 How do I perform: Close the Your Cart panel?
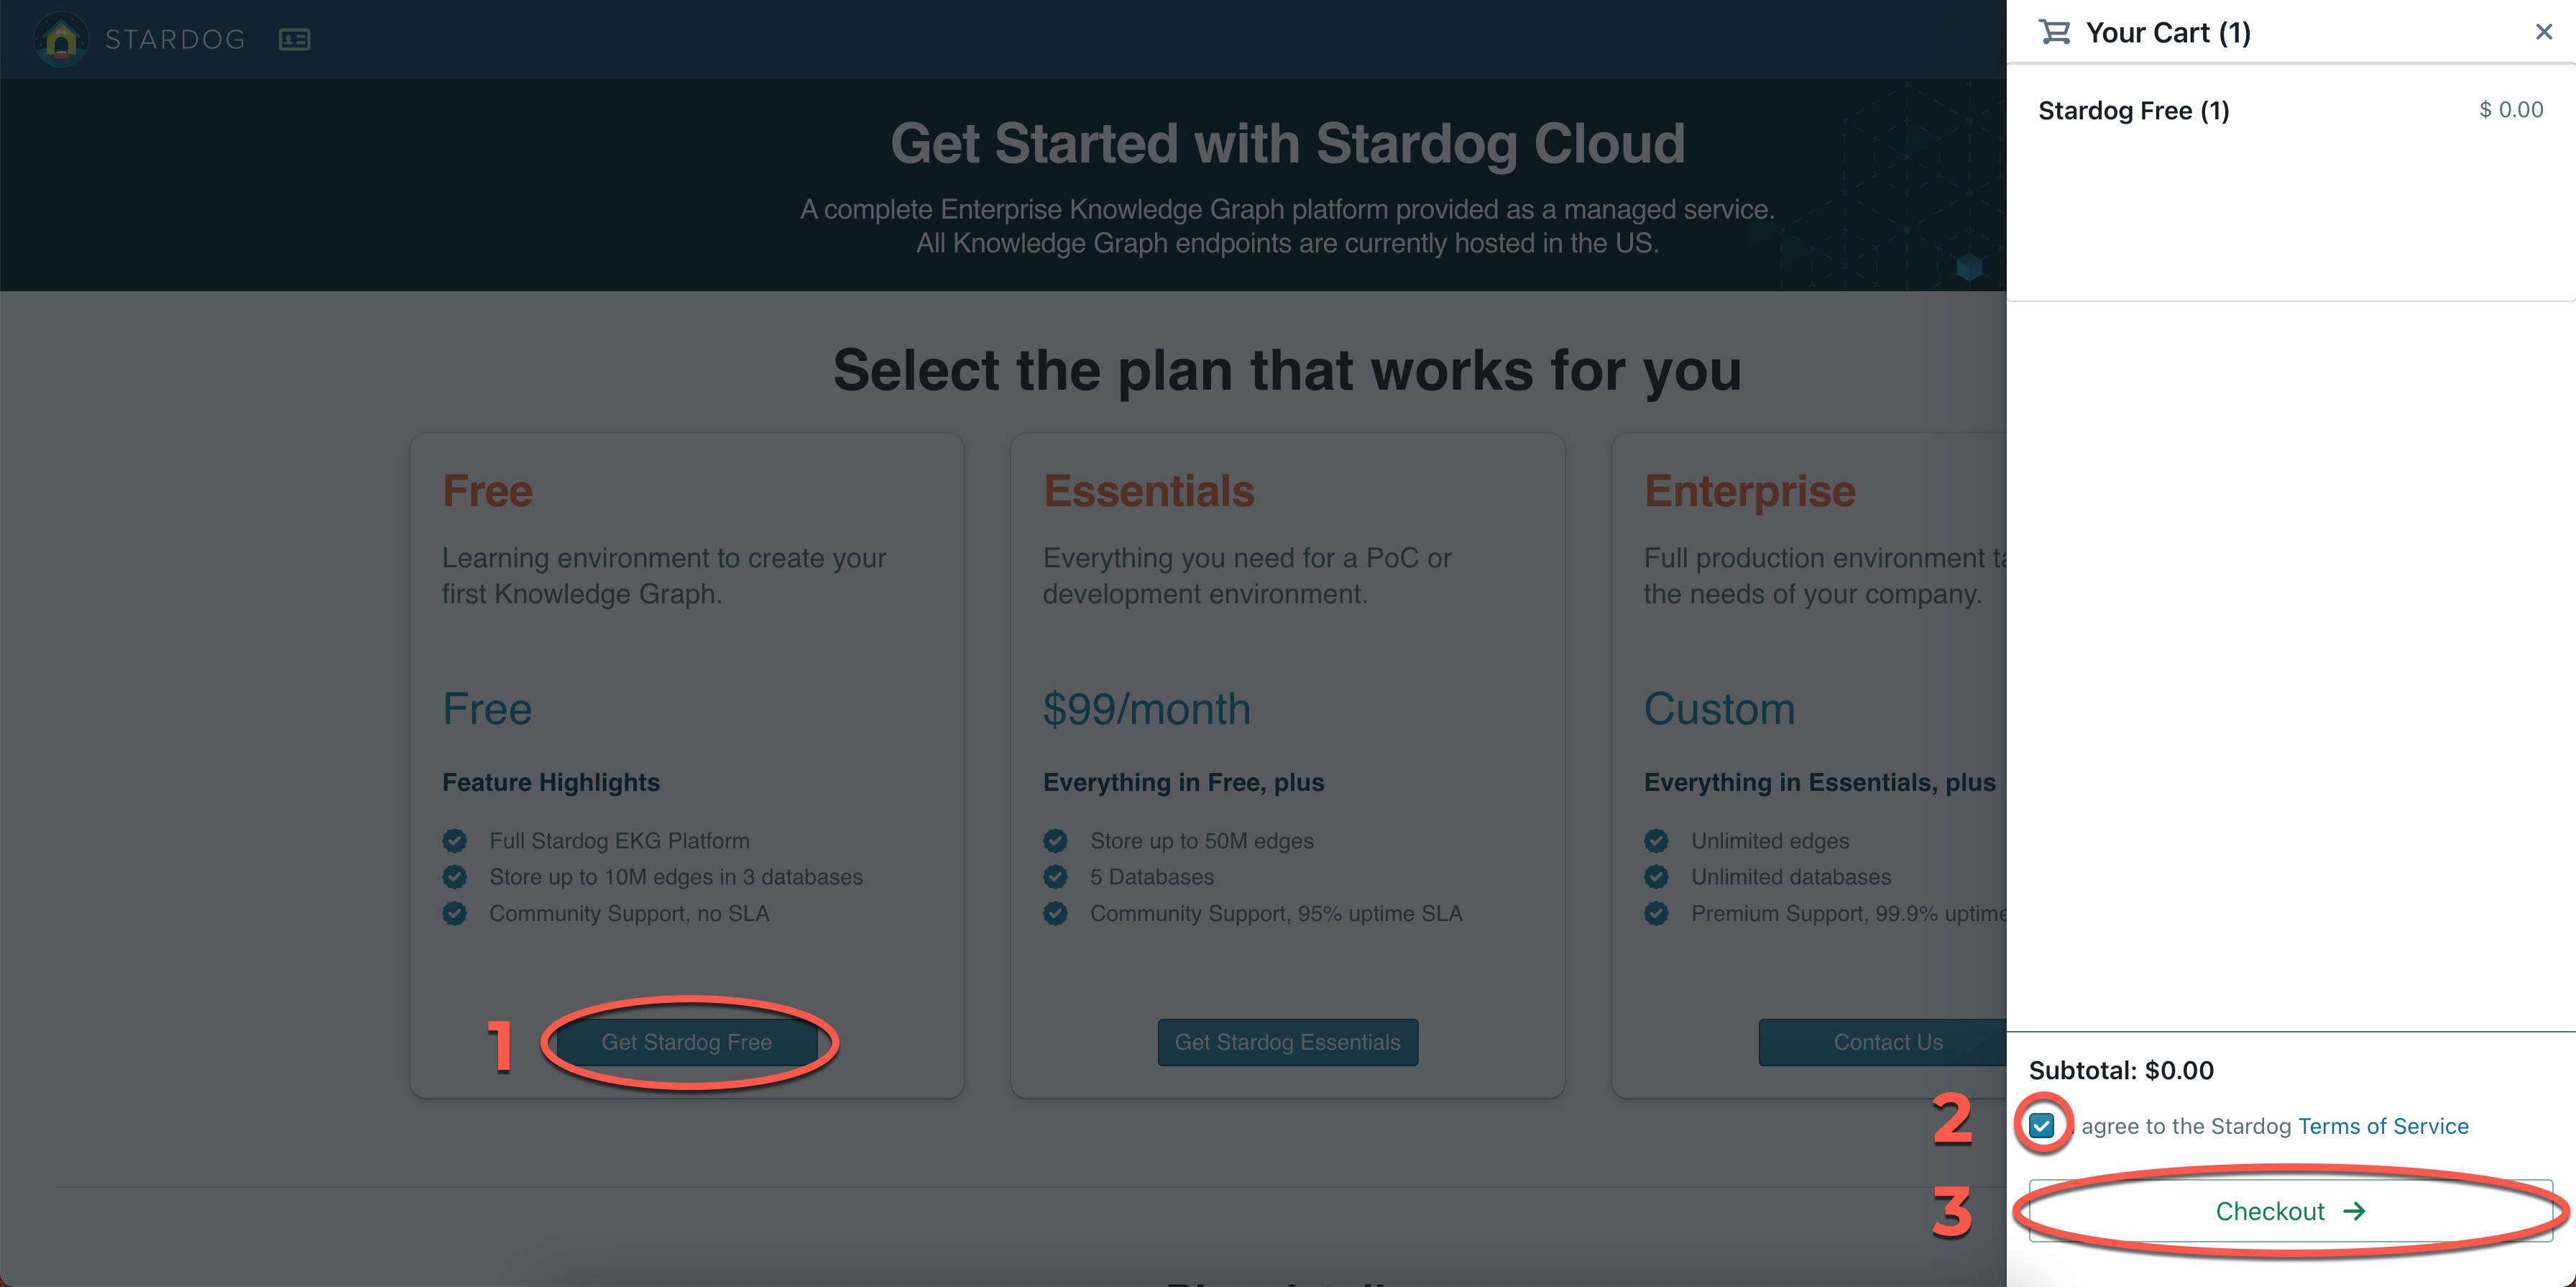pyautogui.click(x=2543, y=31)
